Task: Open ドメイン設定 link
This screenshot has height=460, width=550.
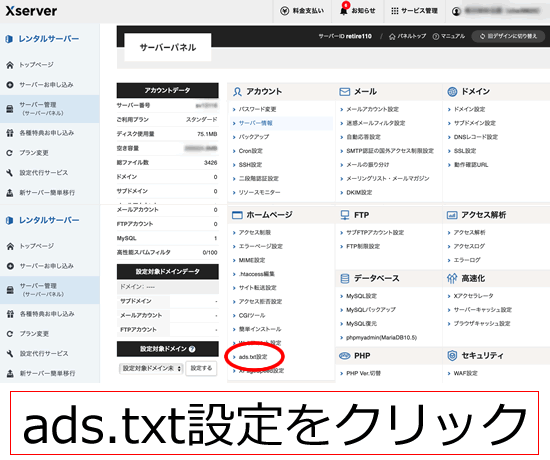Action: [x=469, y=109]
